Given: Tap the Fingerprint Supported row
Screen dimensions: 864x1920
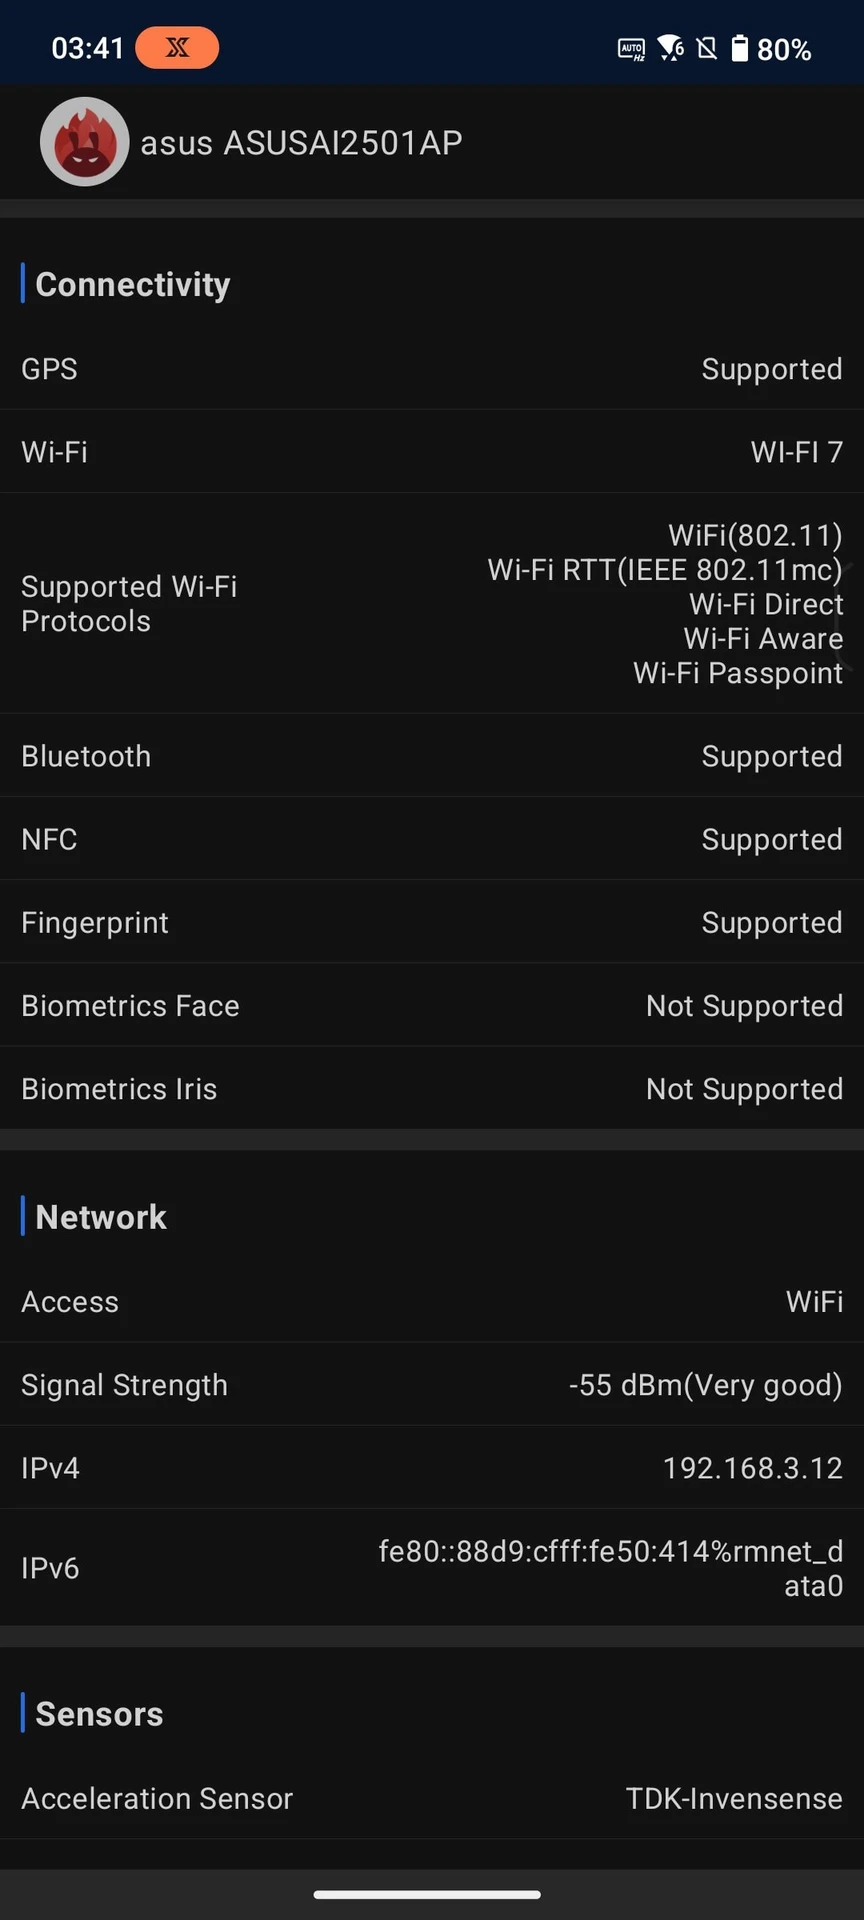Looking at the screenshot, I should tap(432, 922).
